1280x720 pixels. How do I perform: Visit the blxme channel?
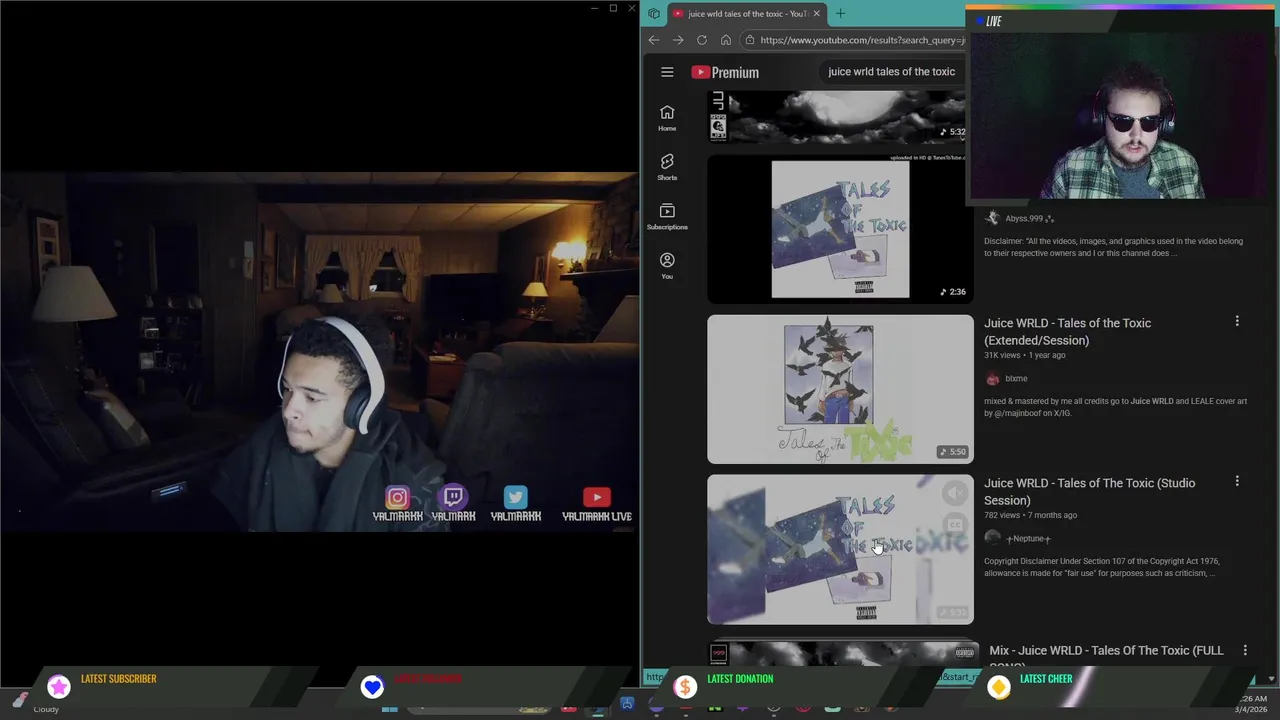[x=1016, y=379]
